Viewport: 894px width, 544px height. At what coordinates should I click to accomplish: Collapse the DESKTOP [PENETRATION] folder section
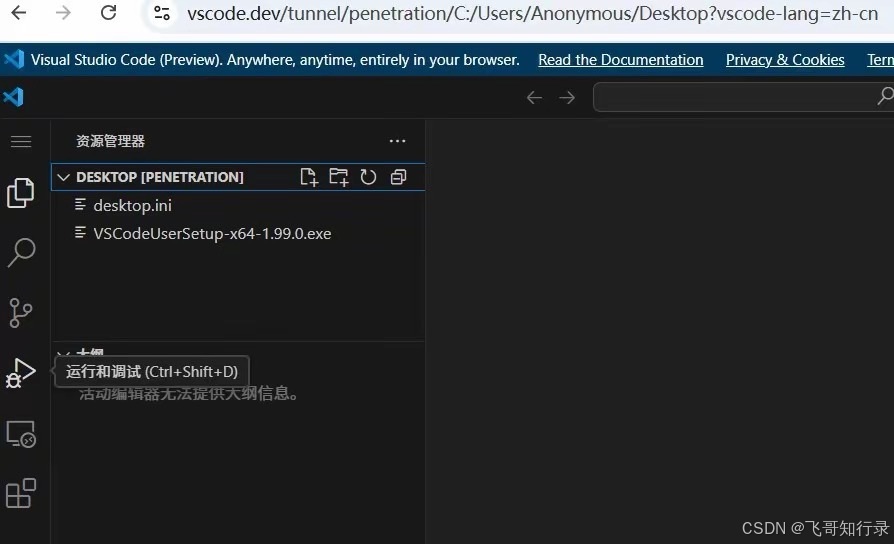click(x=238, y=177)
